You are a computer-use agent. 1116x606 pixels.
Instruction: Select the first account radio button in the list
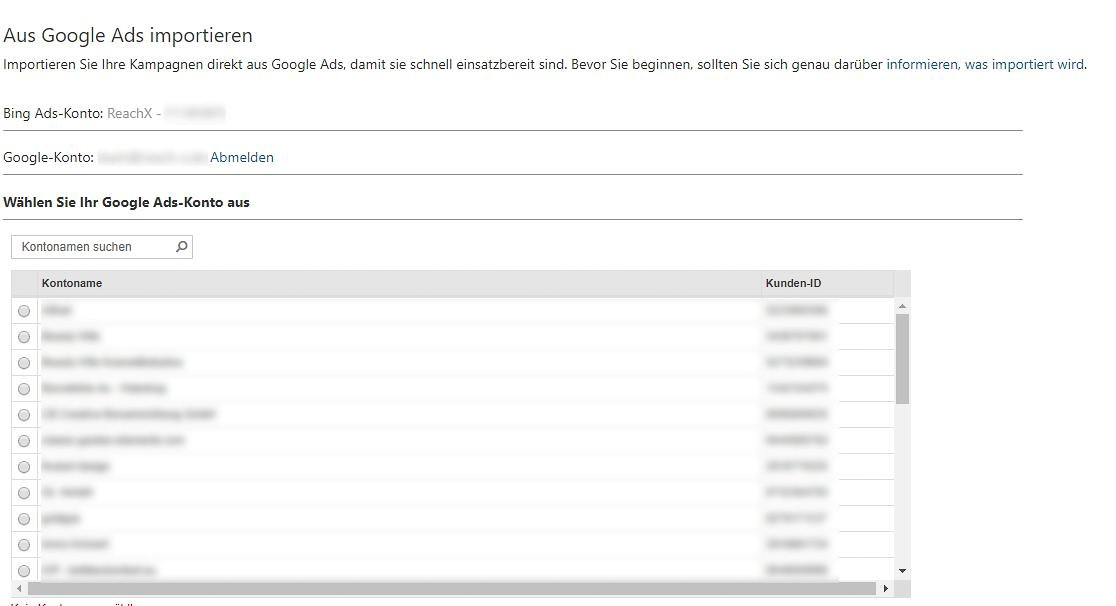tap(24, 311)
